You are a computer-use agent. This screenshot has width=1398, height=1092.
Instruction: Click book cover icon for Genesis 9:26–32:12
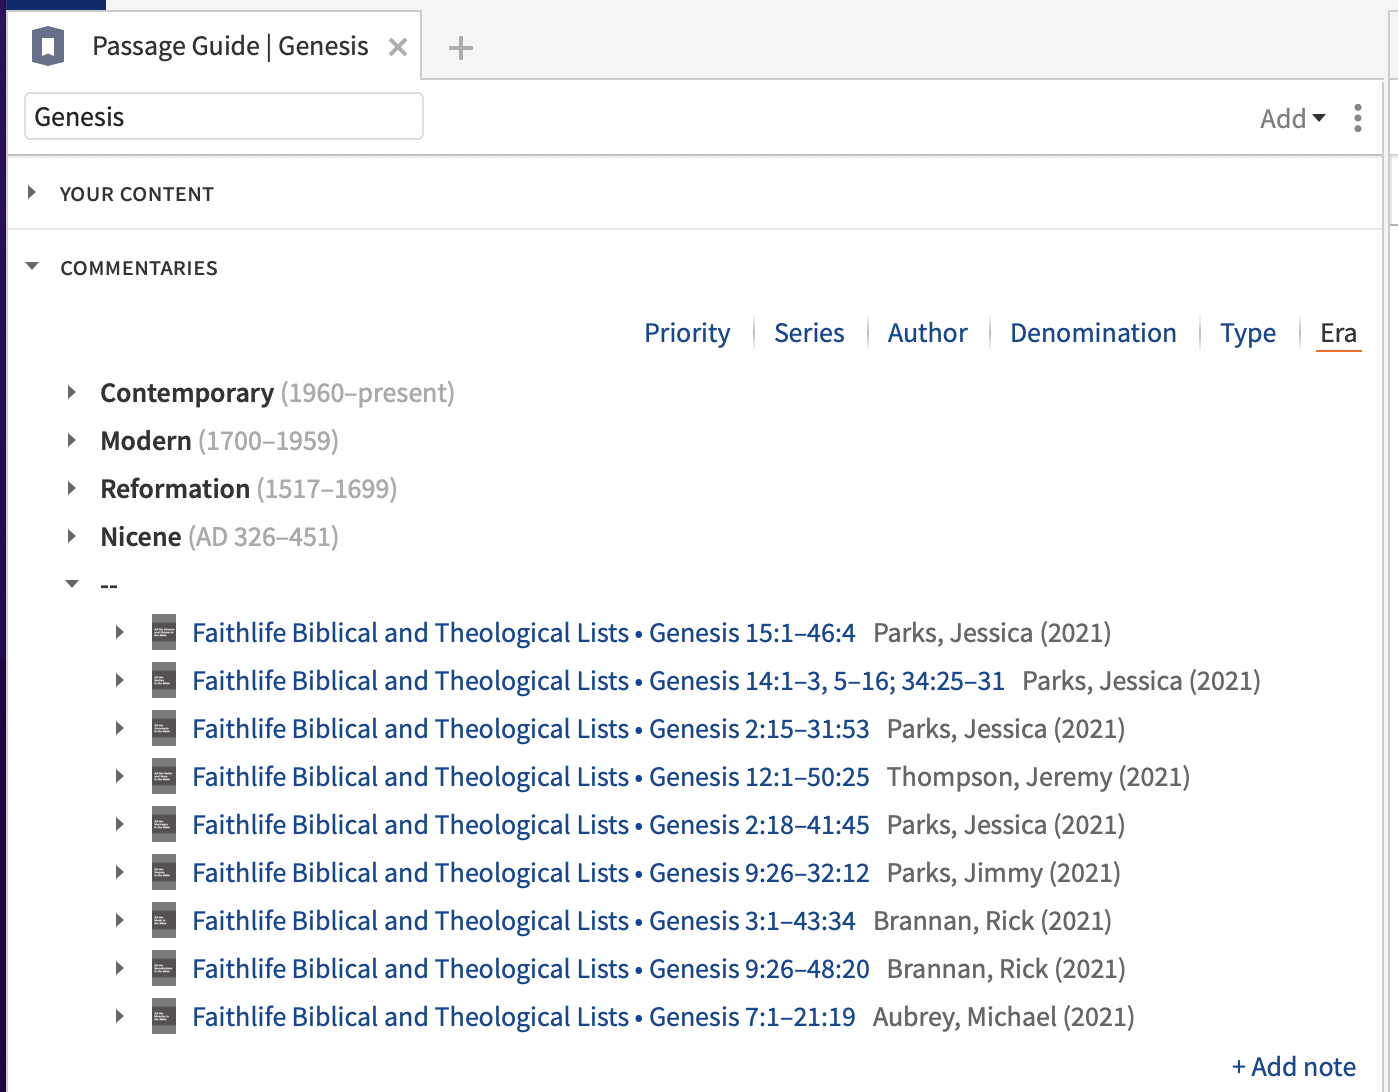pyautogui.click(x=164, y=872)
